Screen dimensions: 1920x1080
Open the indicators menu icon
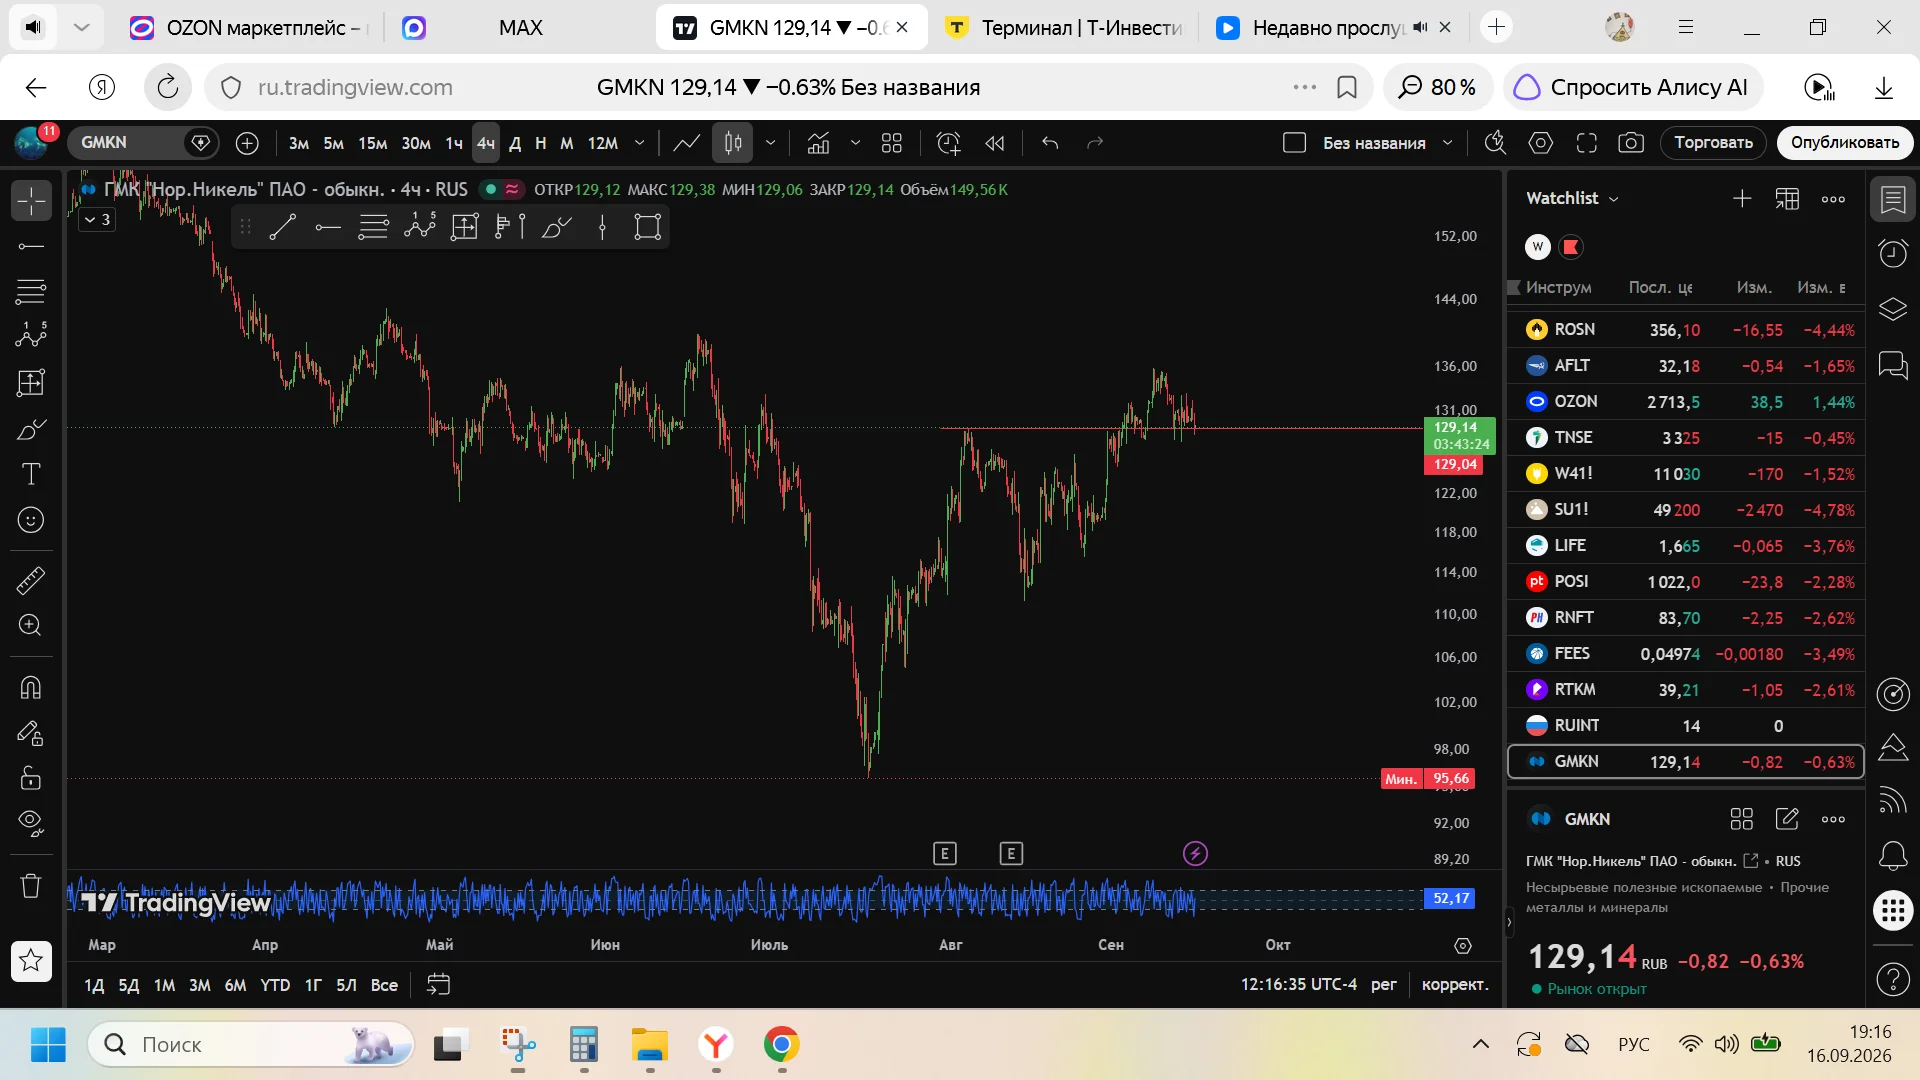pos(819,143)
